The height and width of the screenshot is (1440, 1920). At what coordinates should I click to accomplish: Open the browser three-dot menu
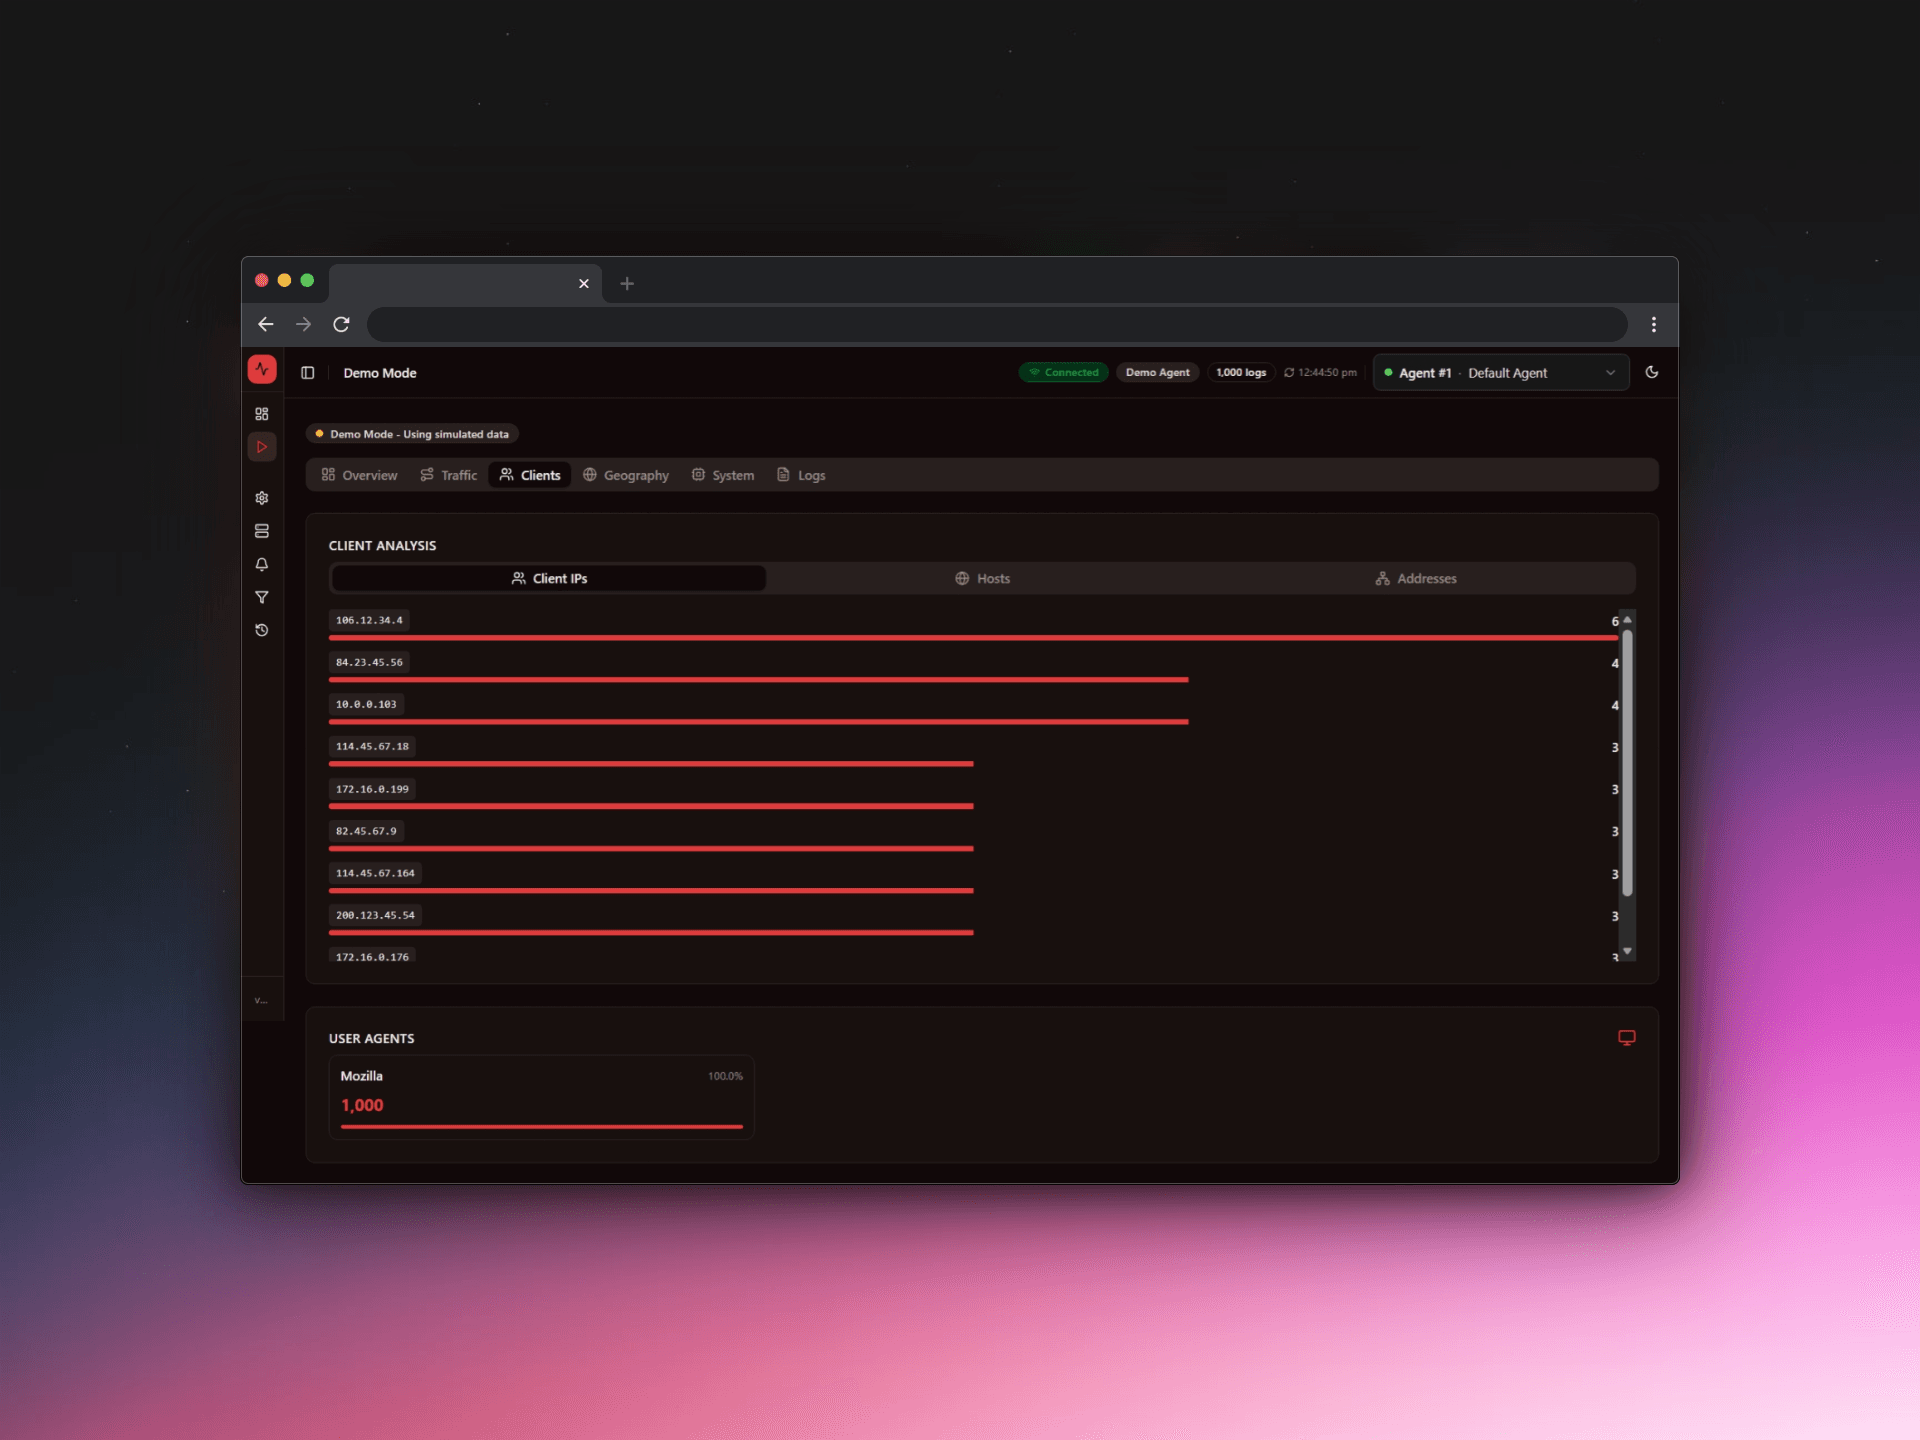click(x=1654, y=324)
